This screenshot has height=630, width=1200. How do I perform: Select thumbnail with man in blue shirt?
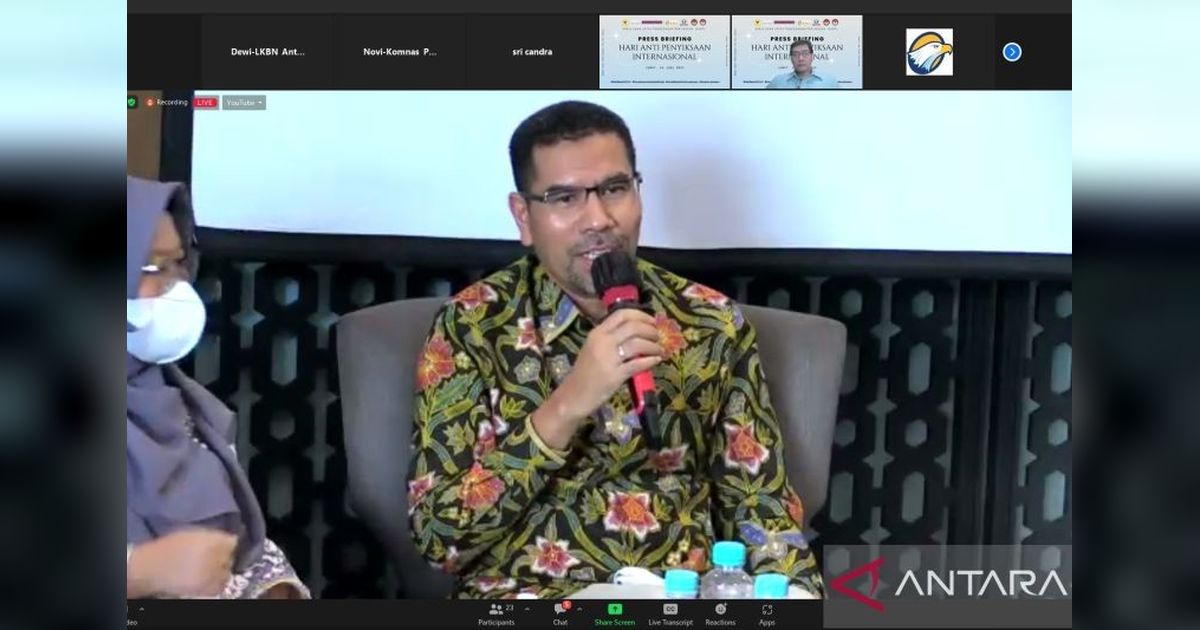tap(796, 52)
